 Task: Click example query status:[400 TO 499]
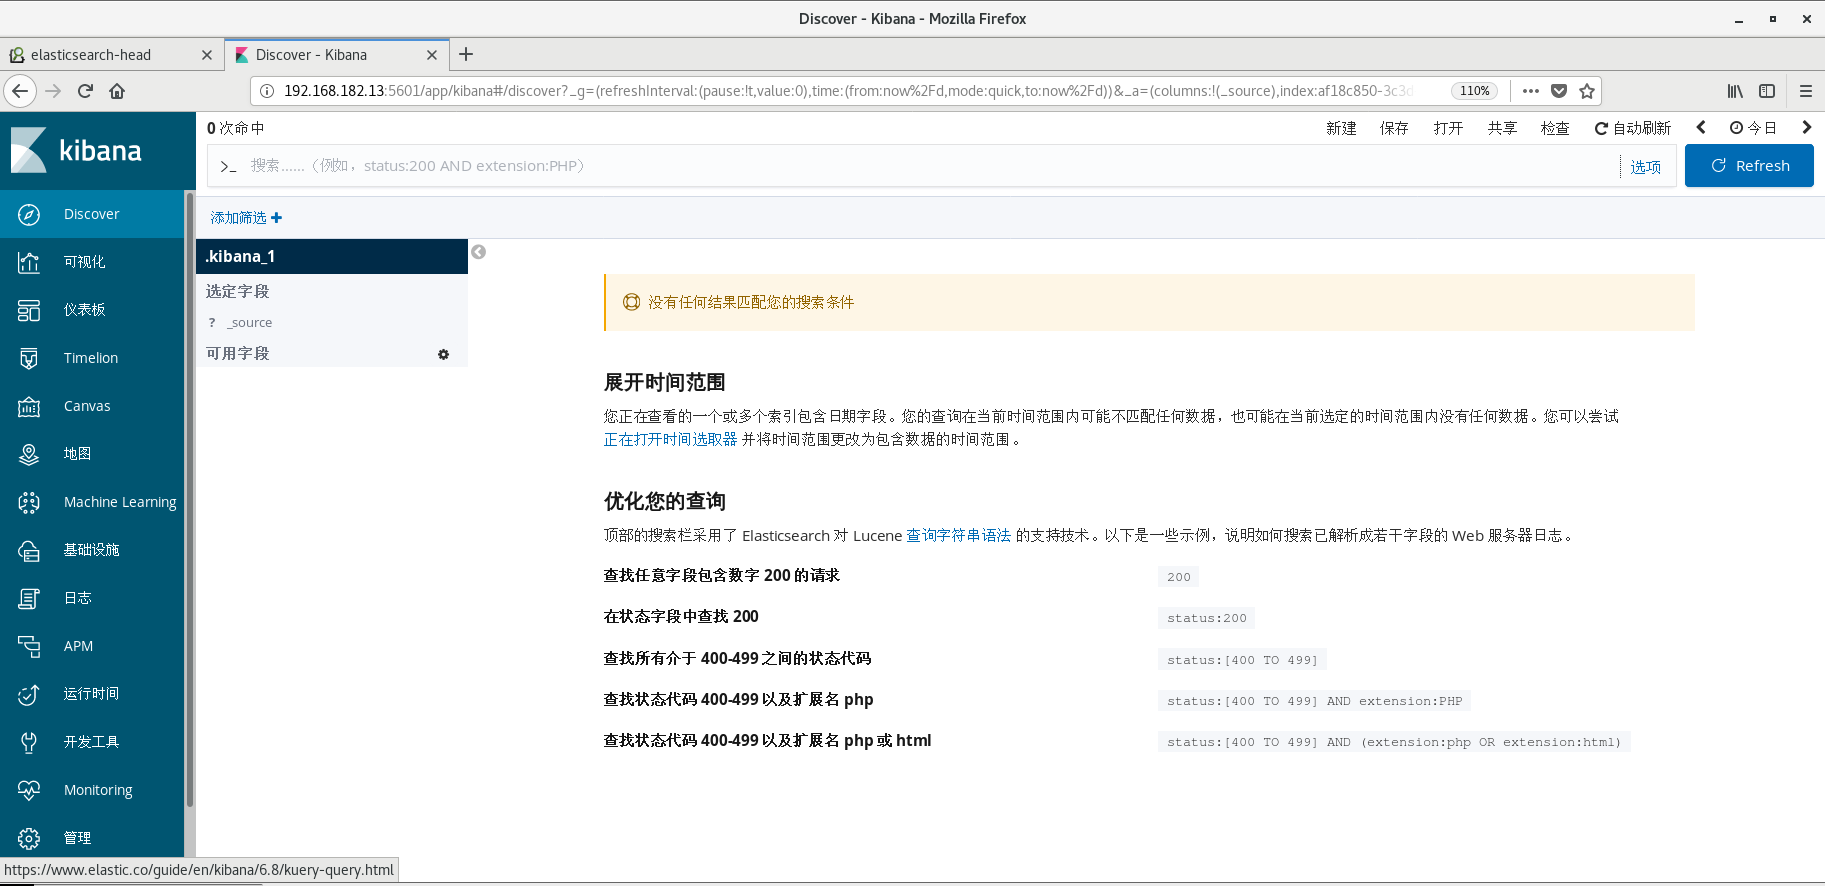(x=1242, y=660)
